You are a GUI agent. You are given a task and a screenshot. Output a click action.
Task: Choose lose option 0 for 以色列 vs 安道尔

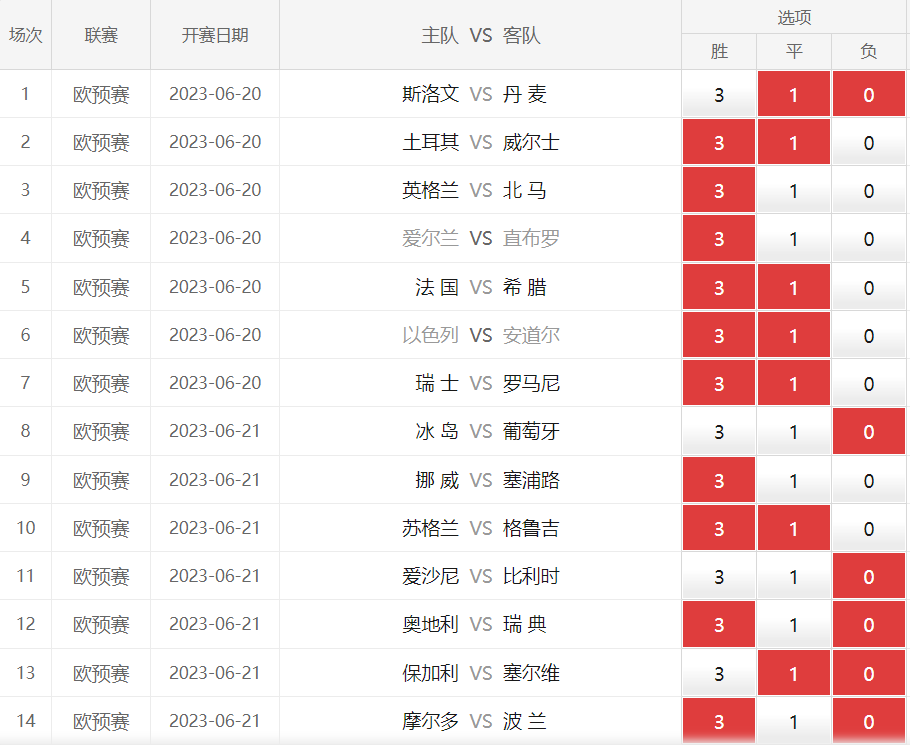point(868,336)
